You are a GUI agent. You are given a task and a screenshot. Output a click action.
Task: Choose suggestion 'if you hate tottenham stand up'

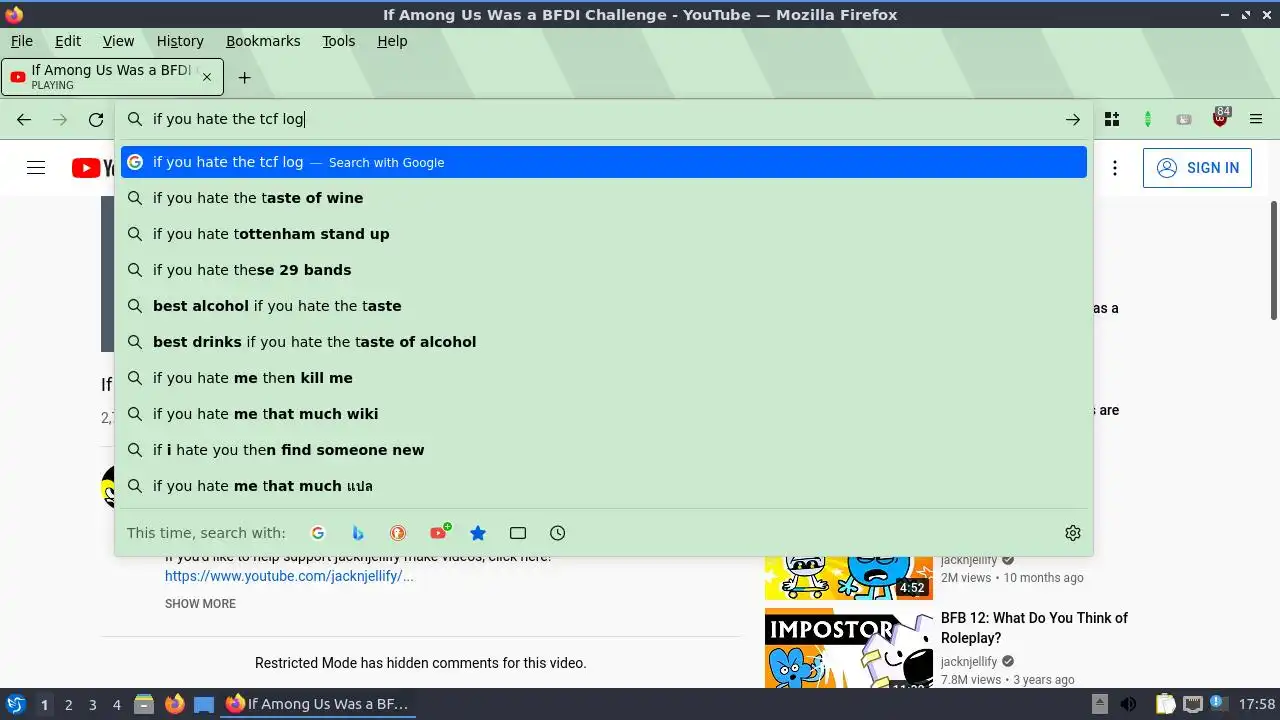[604, 234]
